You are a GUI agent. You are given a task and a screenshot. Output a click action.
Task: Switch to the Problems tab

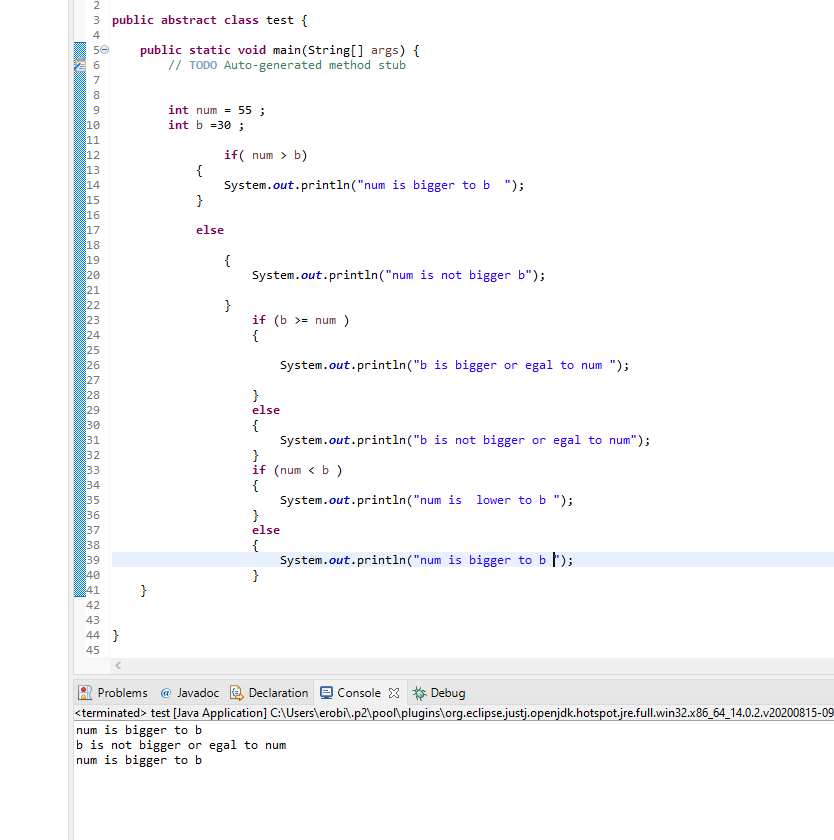click(113, 693)
